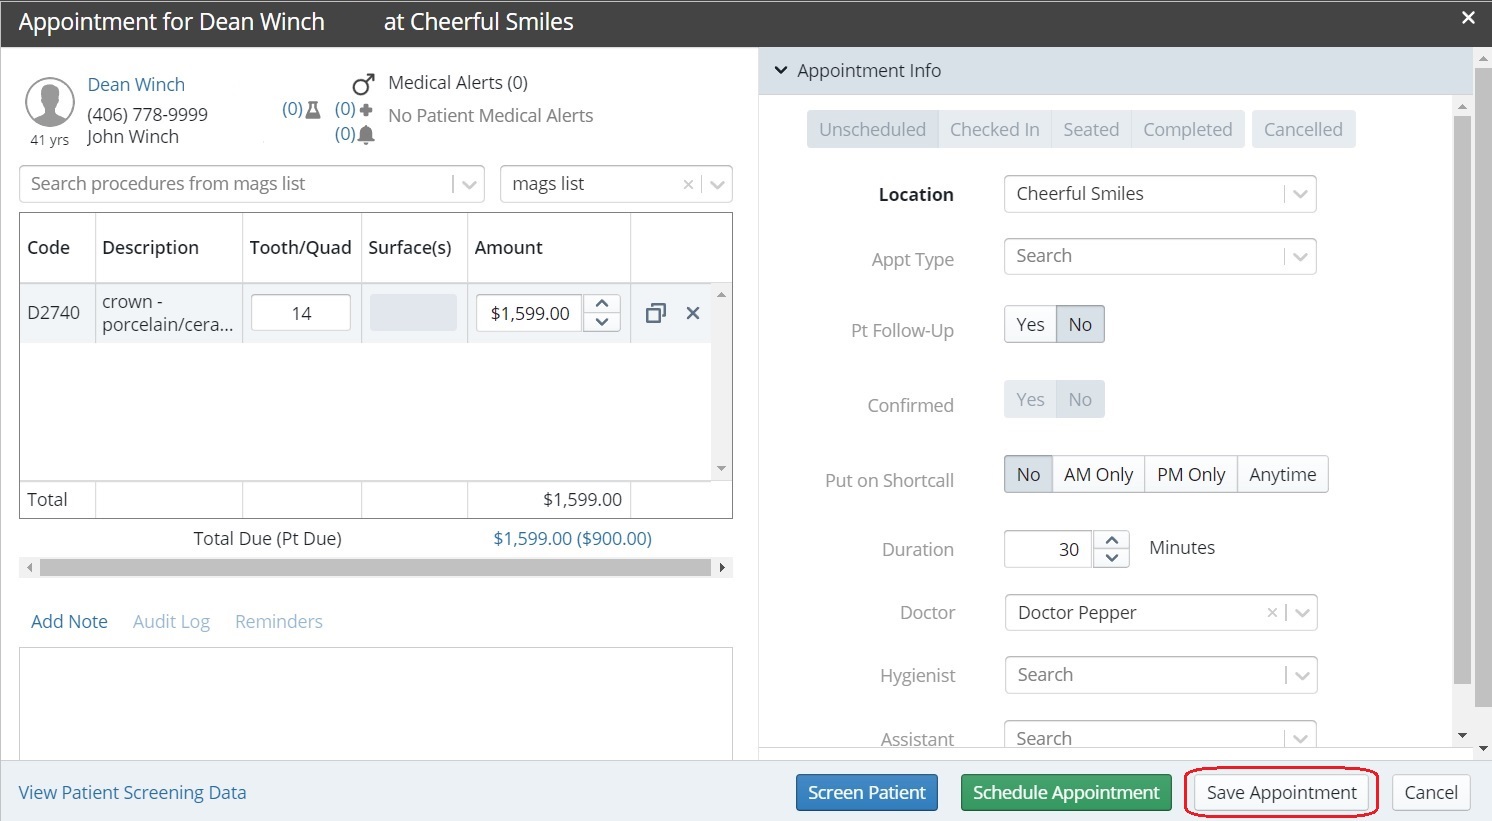Open the Location dropdown

pyautogui.click(x=1300, y=194)
